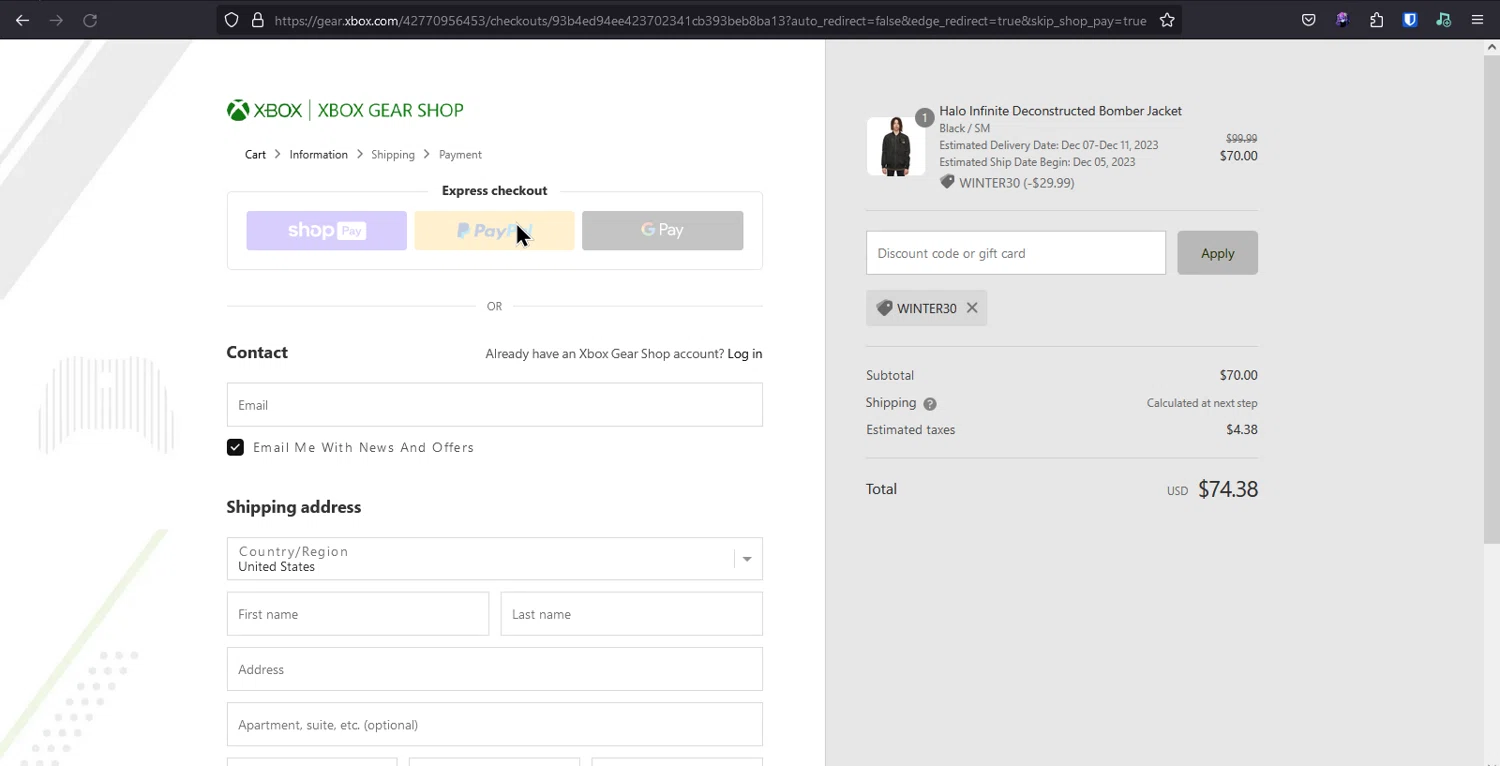Open the Xbox Gear Shop logo
Screen dimensions: 1500x766
pos(345,110)
